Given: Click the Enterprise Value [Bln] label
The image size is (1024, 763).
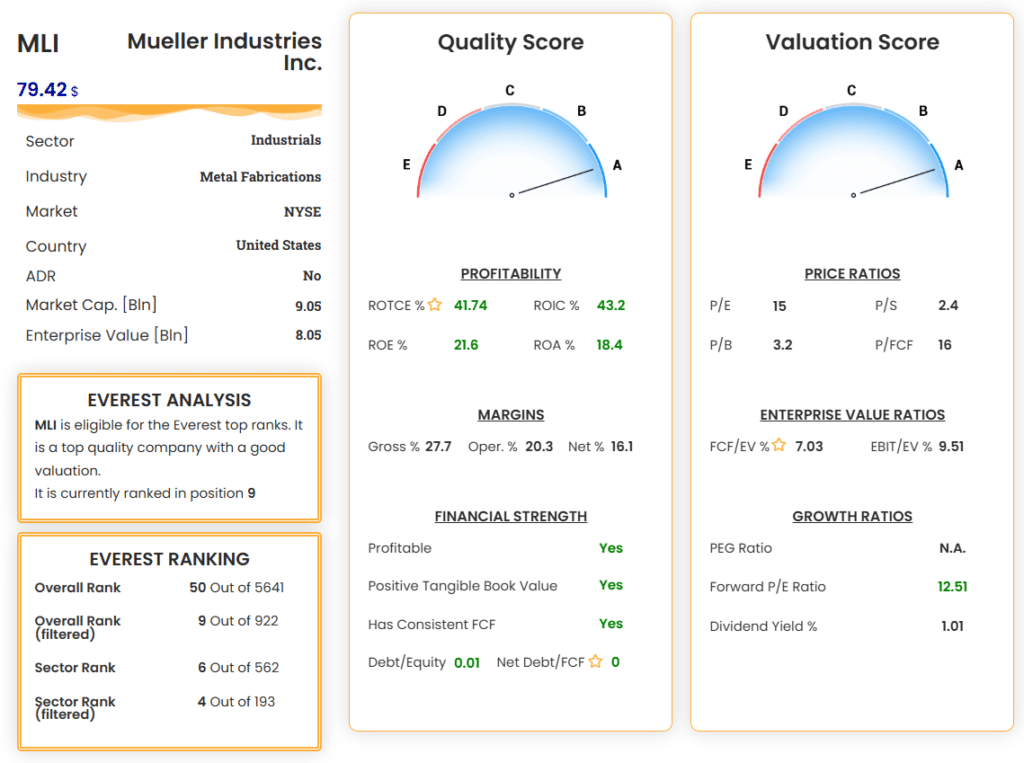Looking at the screenshot, I should click(x=107, y=335).
